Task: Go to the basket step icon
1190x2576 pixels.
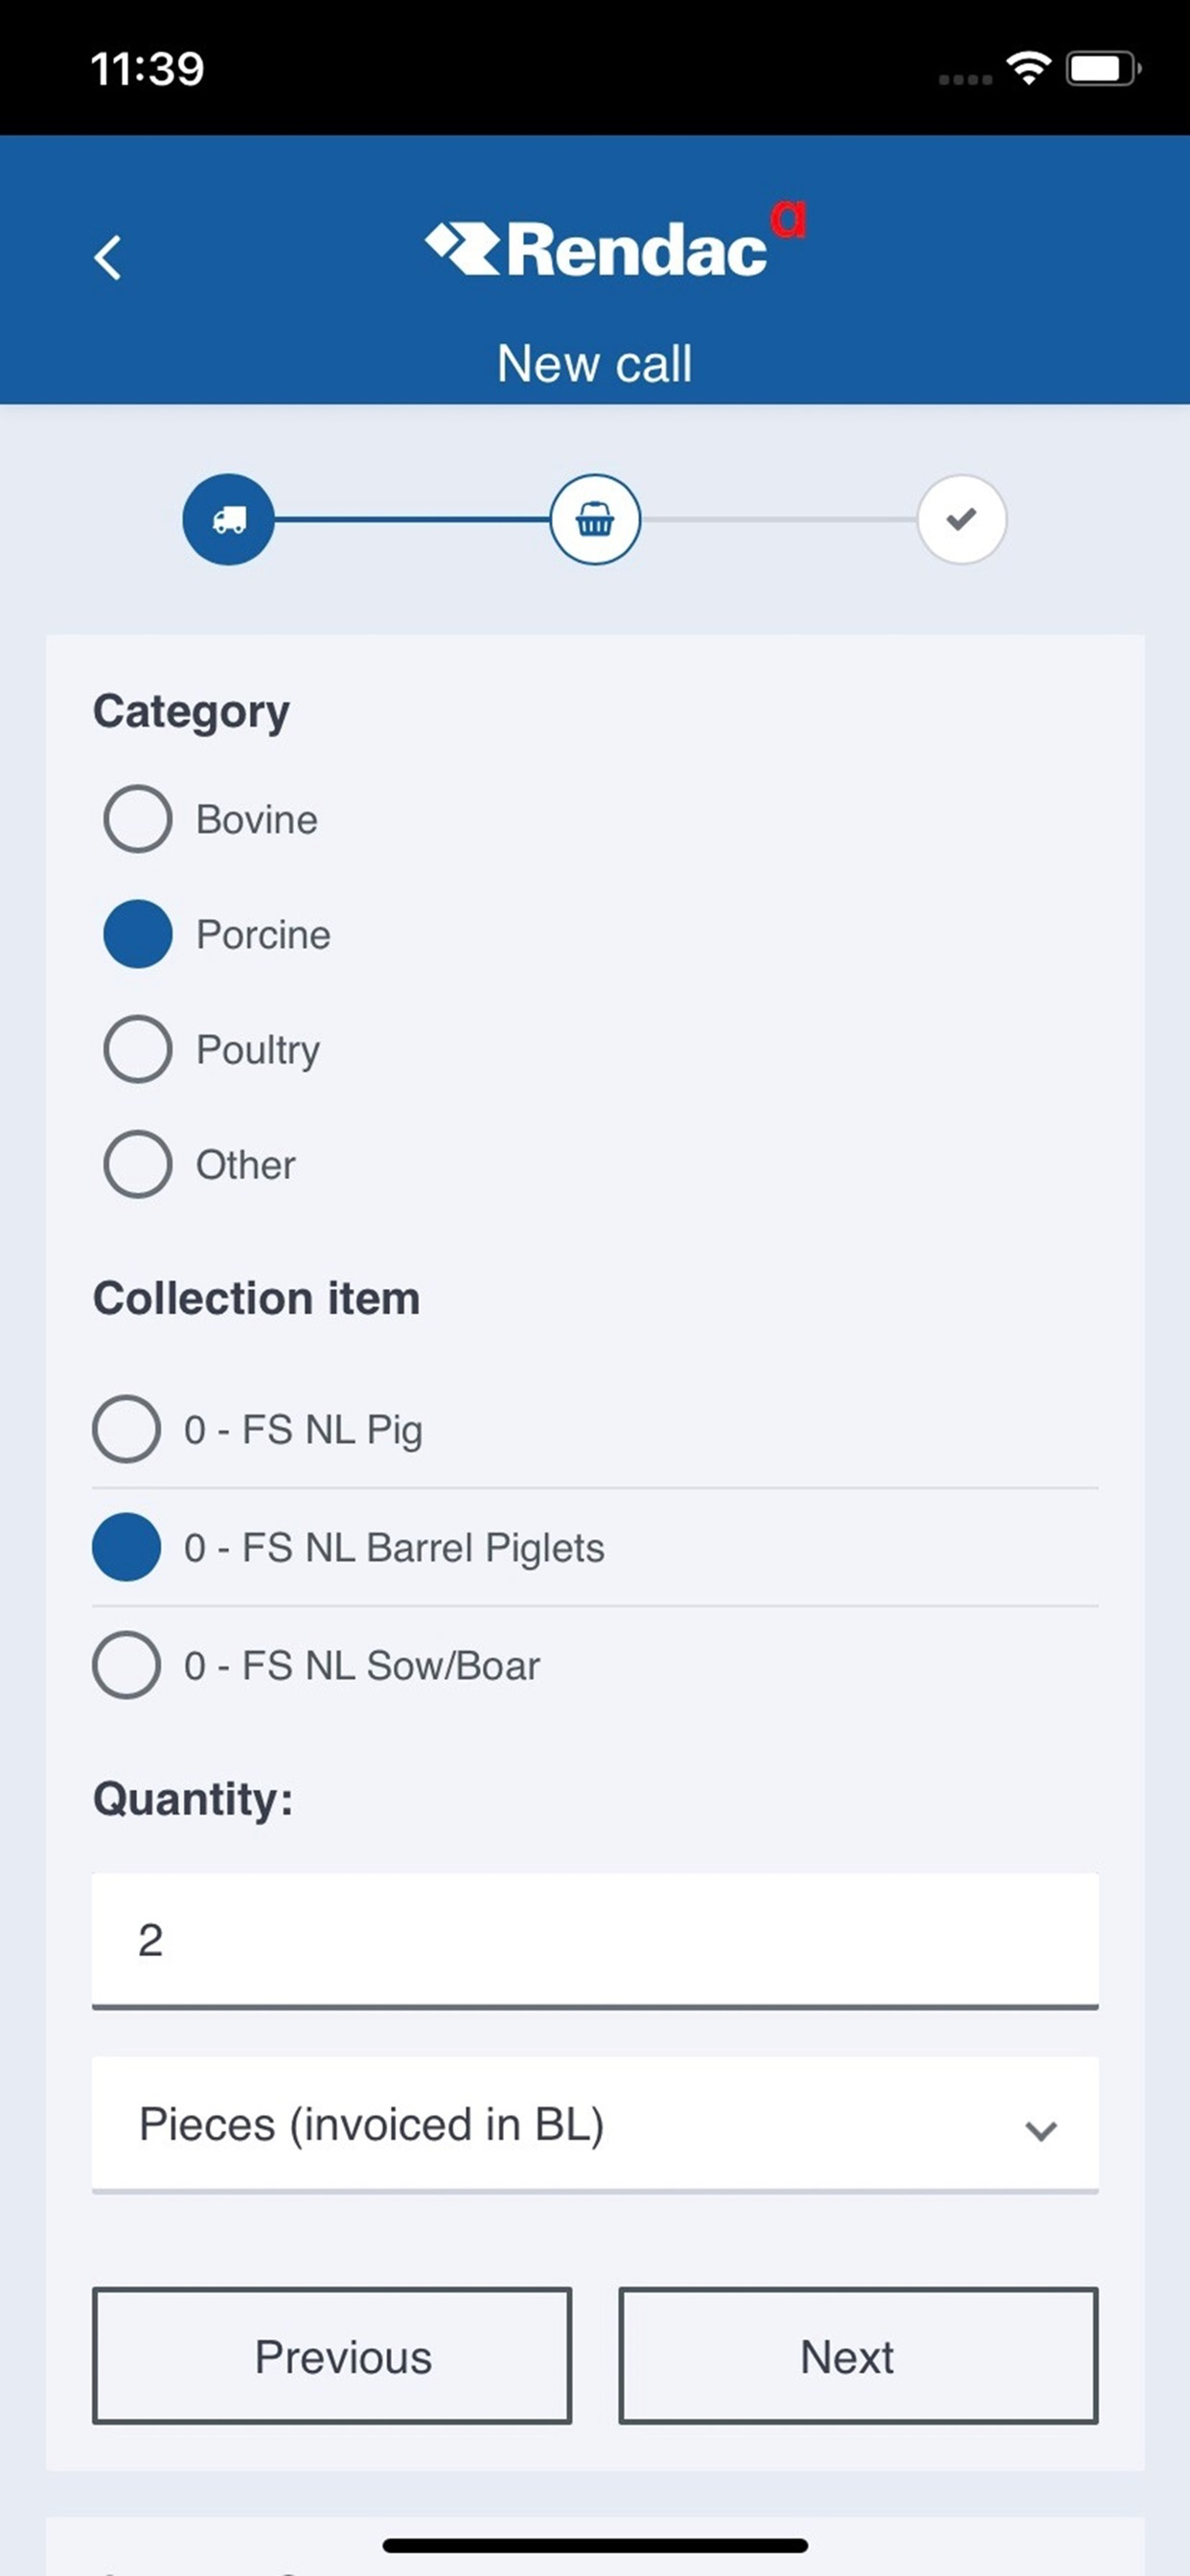Action: [595, 519]
